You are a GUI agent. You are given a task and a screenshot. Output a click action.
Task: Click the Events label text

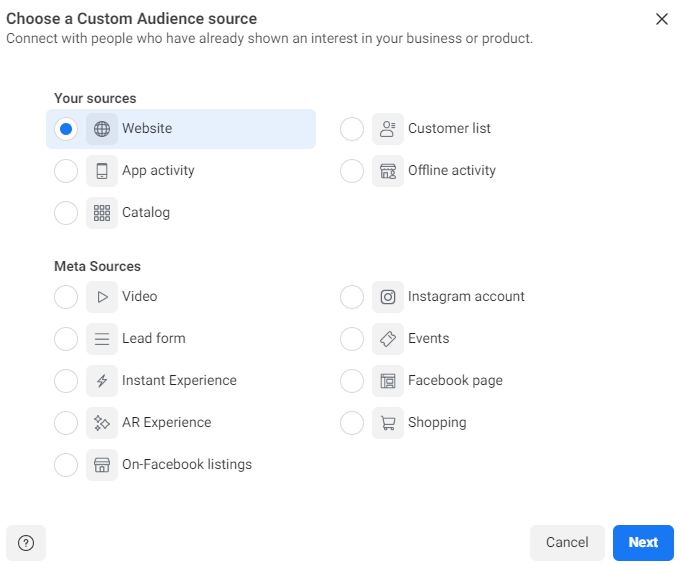pyautogui.click(x=428, y=338)
